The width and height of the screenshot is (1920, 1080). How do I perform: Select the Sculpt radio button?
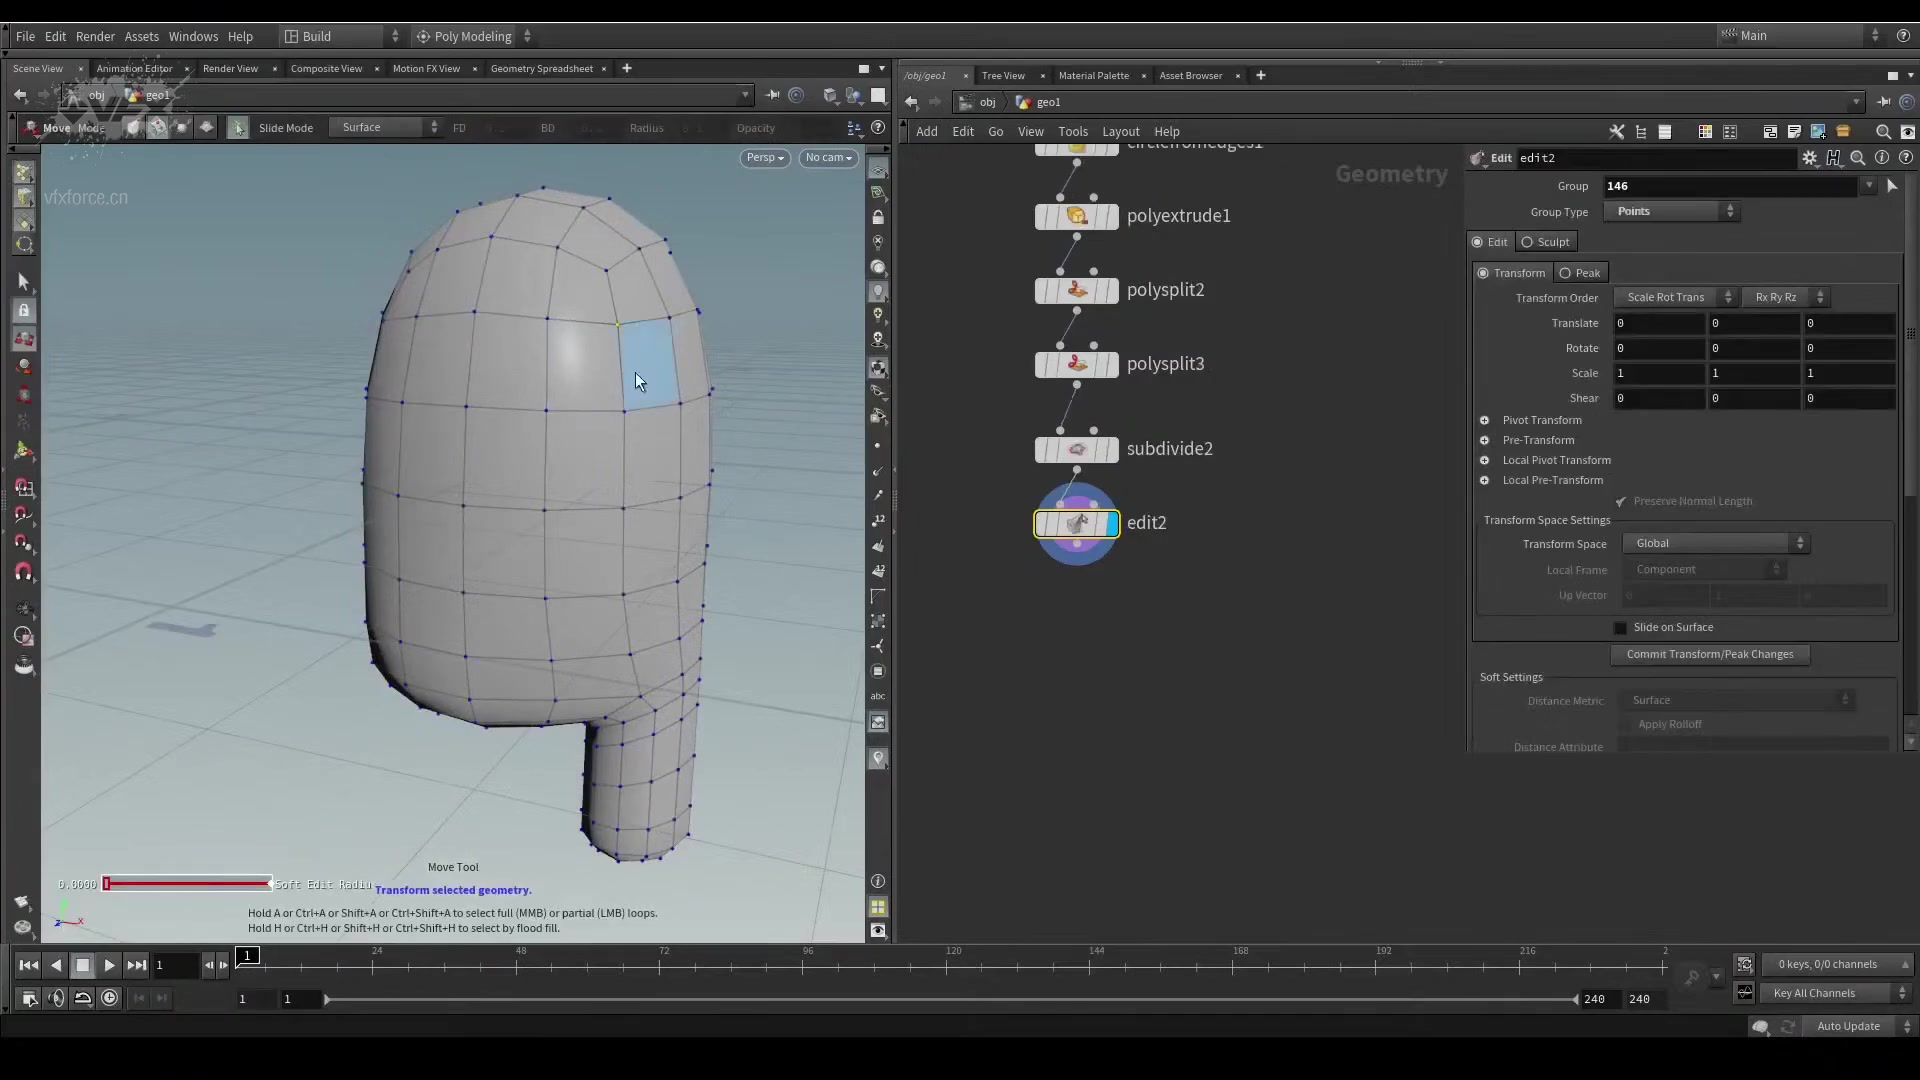point(1526,241)
